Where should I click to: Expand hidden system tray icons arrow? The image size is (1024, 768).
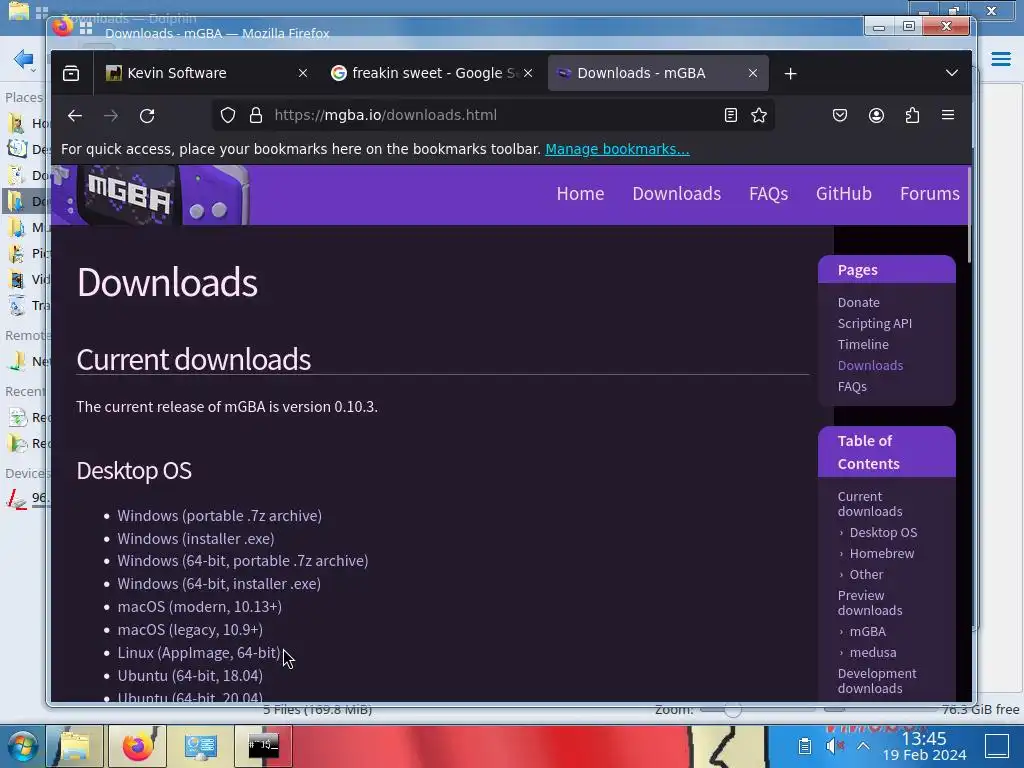pyautogui.click(x=863, y=746)
